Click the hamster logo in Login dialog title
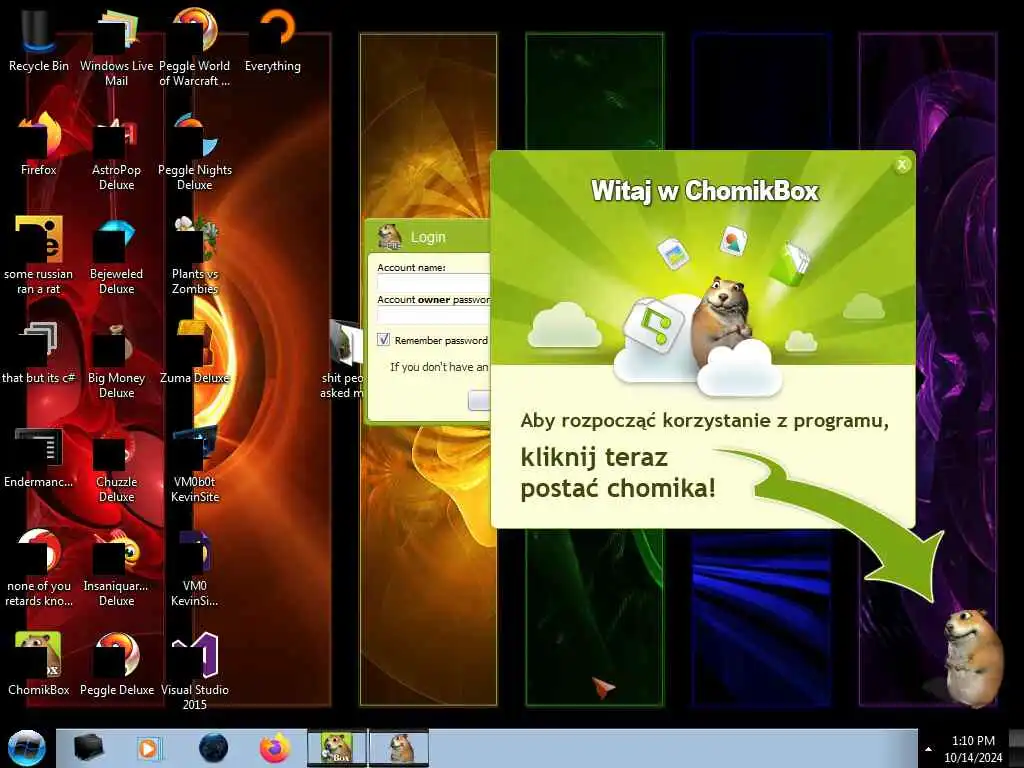Image resolution: width=1024 pixels, height=768 pixels. tap(390, 237)
